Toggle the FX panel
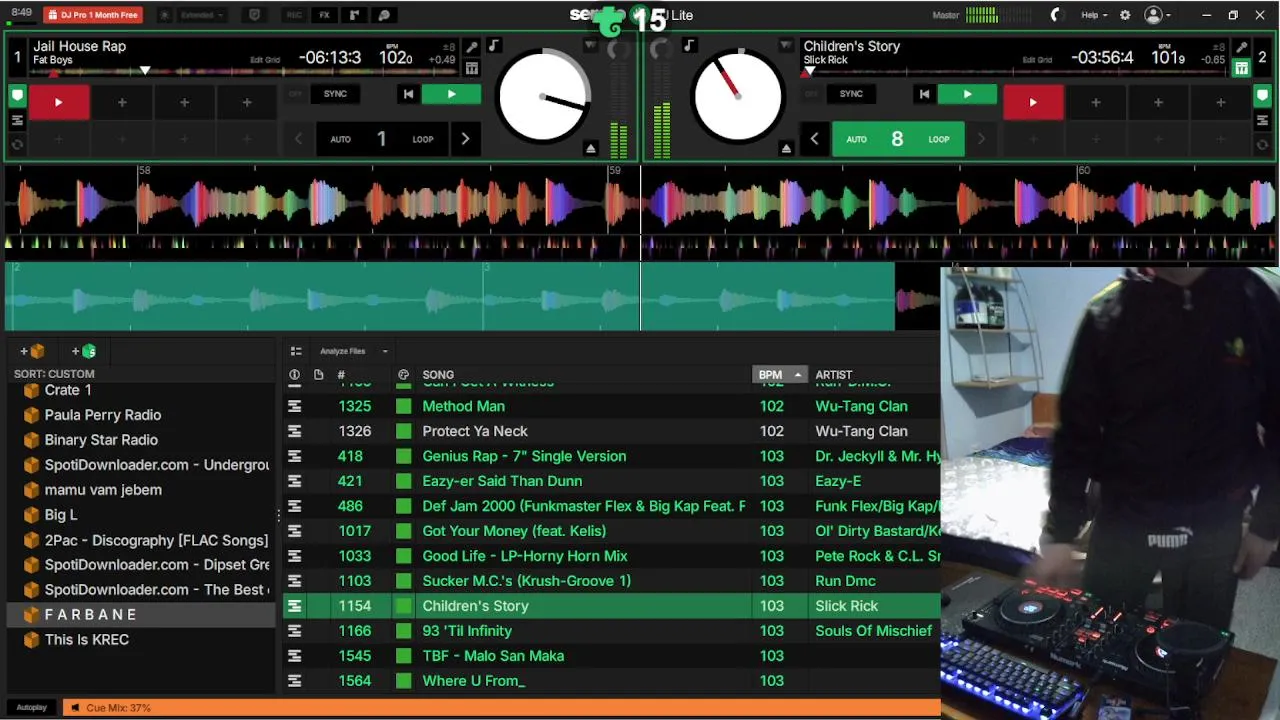Screen dimensions: 1280x720 325,15
